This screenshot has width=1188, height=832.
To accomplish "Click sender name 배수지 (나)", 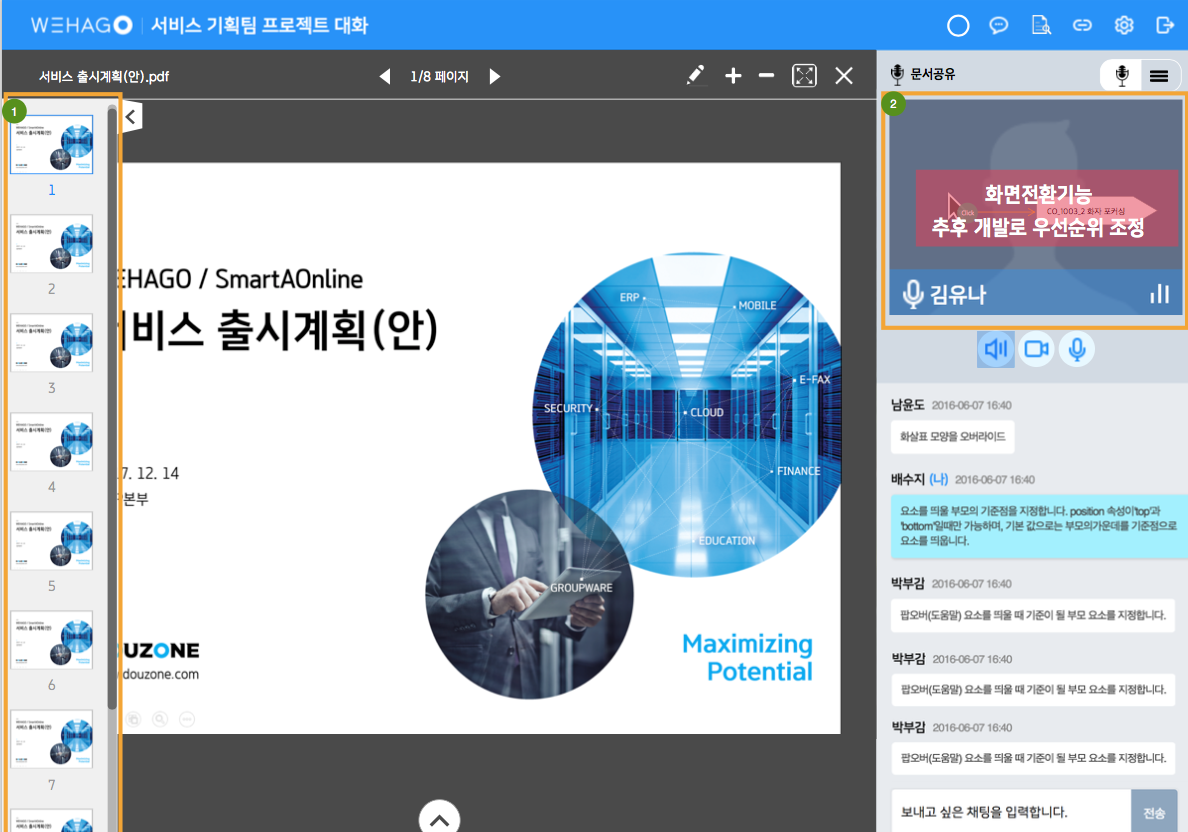I will click(919, 479).
